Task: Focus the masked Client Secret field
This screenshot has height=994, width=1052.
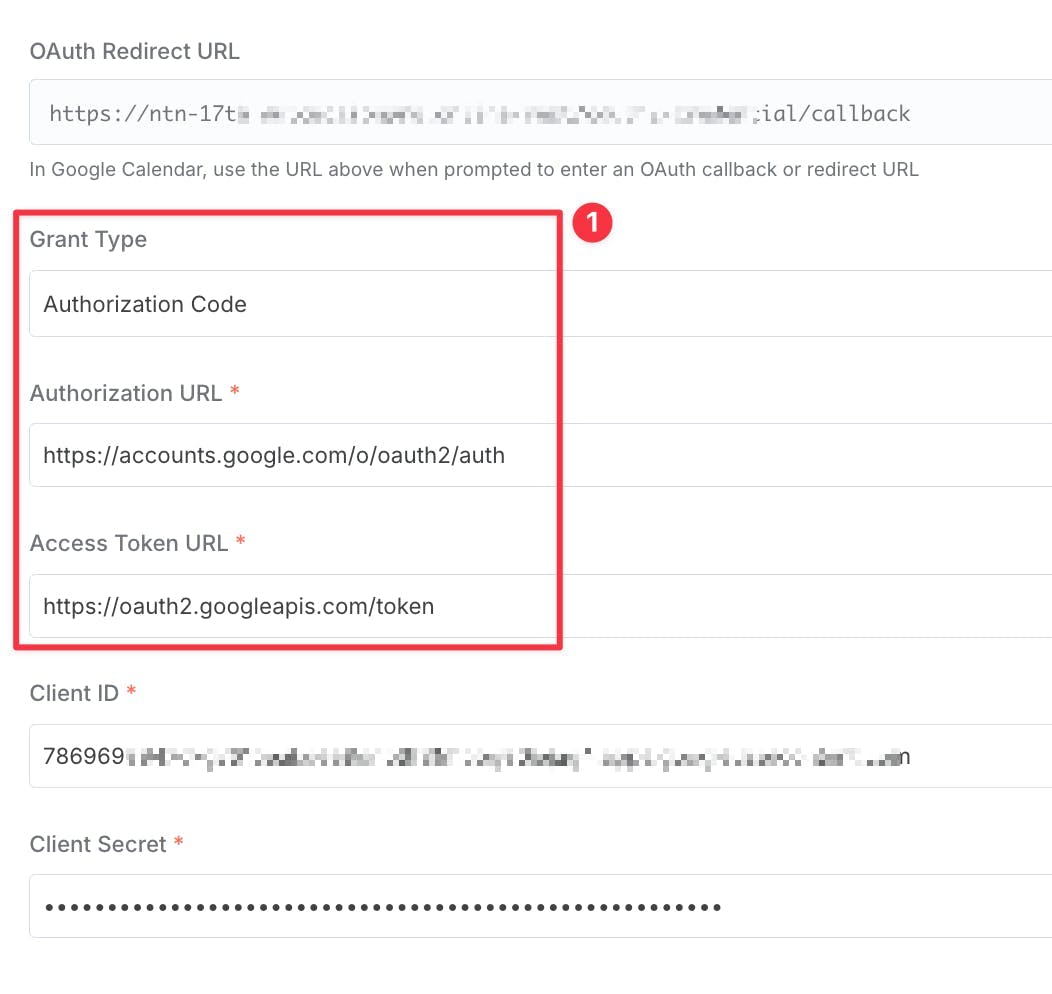Action: pos(540,906)
